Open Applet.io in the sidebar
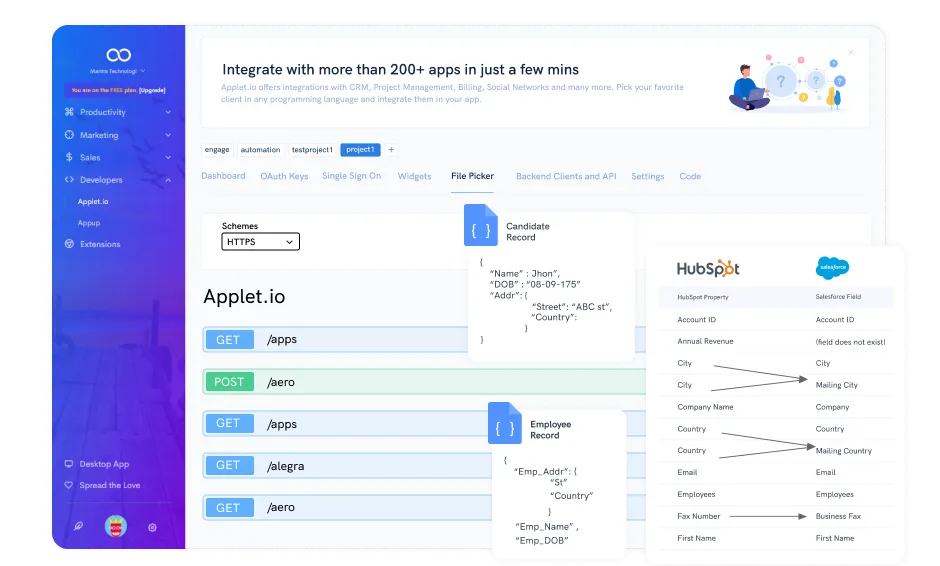 93,201
